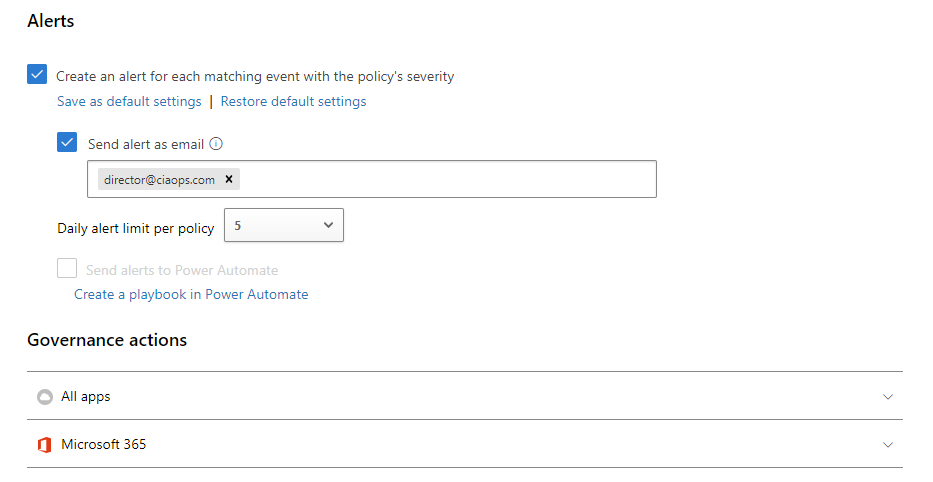This screenshot has height=482, width=933.
Task: Click the Daily alert limit per policy label
Action: pos(135,228)
